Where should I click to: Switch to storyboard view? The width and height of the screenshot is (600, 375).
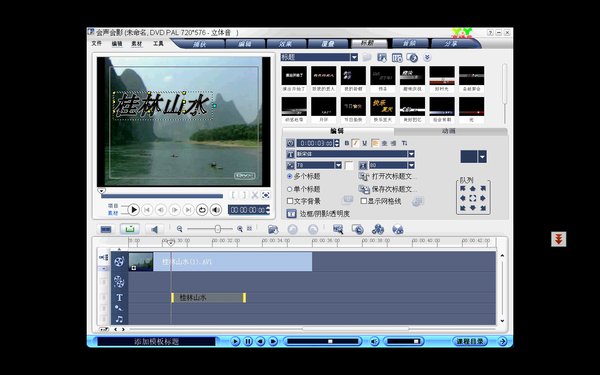[x=106, y=229]
